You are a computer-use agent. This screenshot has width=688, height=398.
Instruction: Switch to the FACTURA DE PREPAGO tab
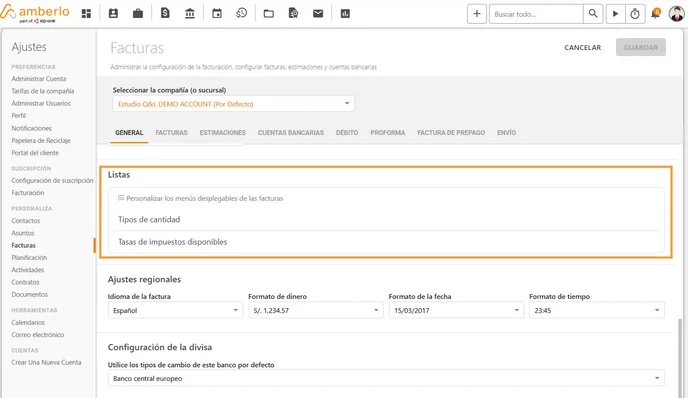point(451,133)
